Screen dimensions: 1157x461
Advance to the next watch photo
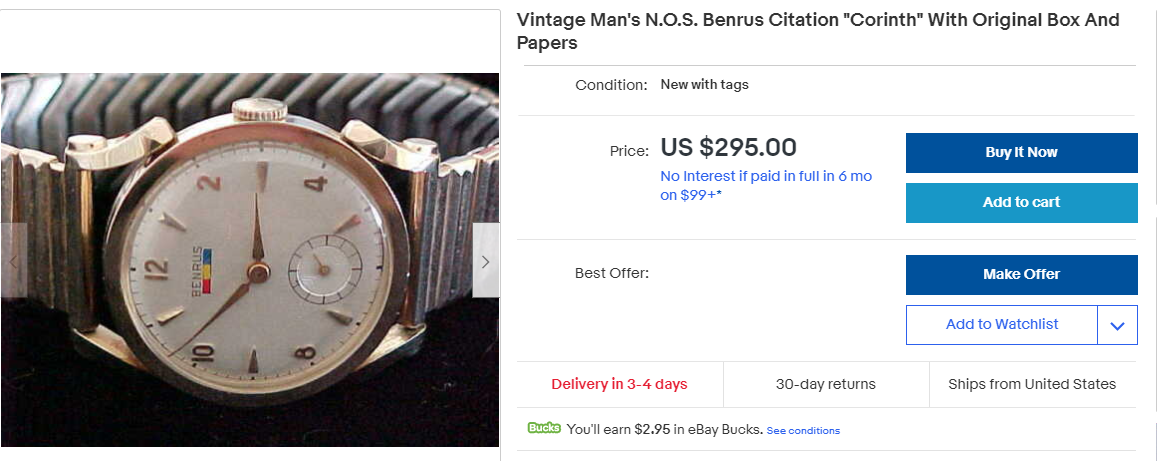click(x=486, y=261)
